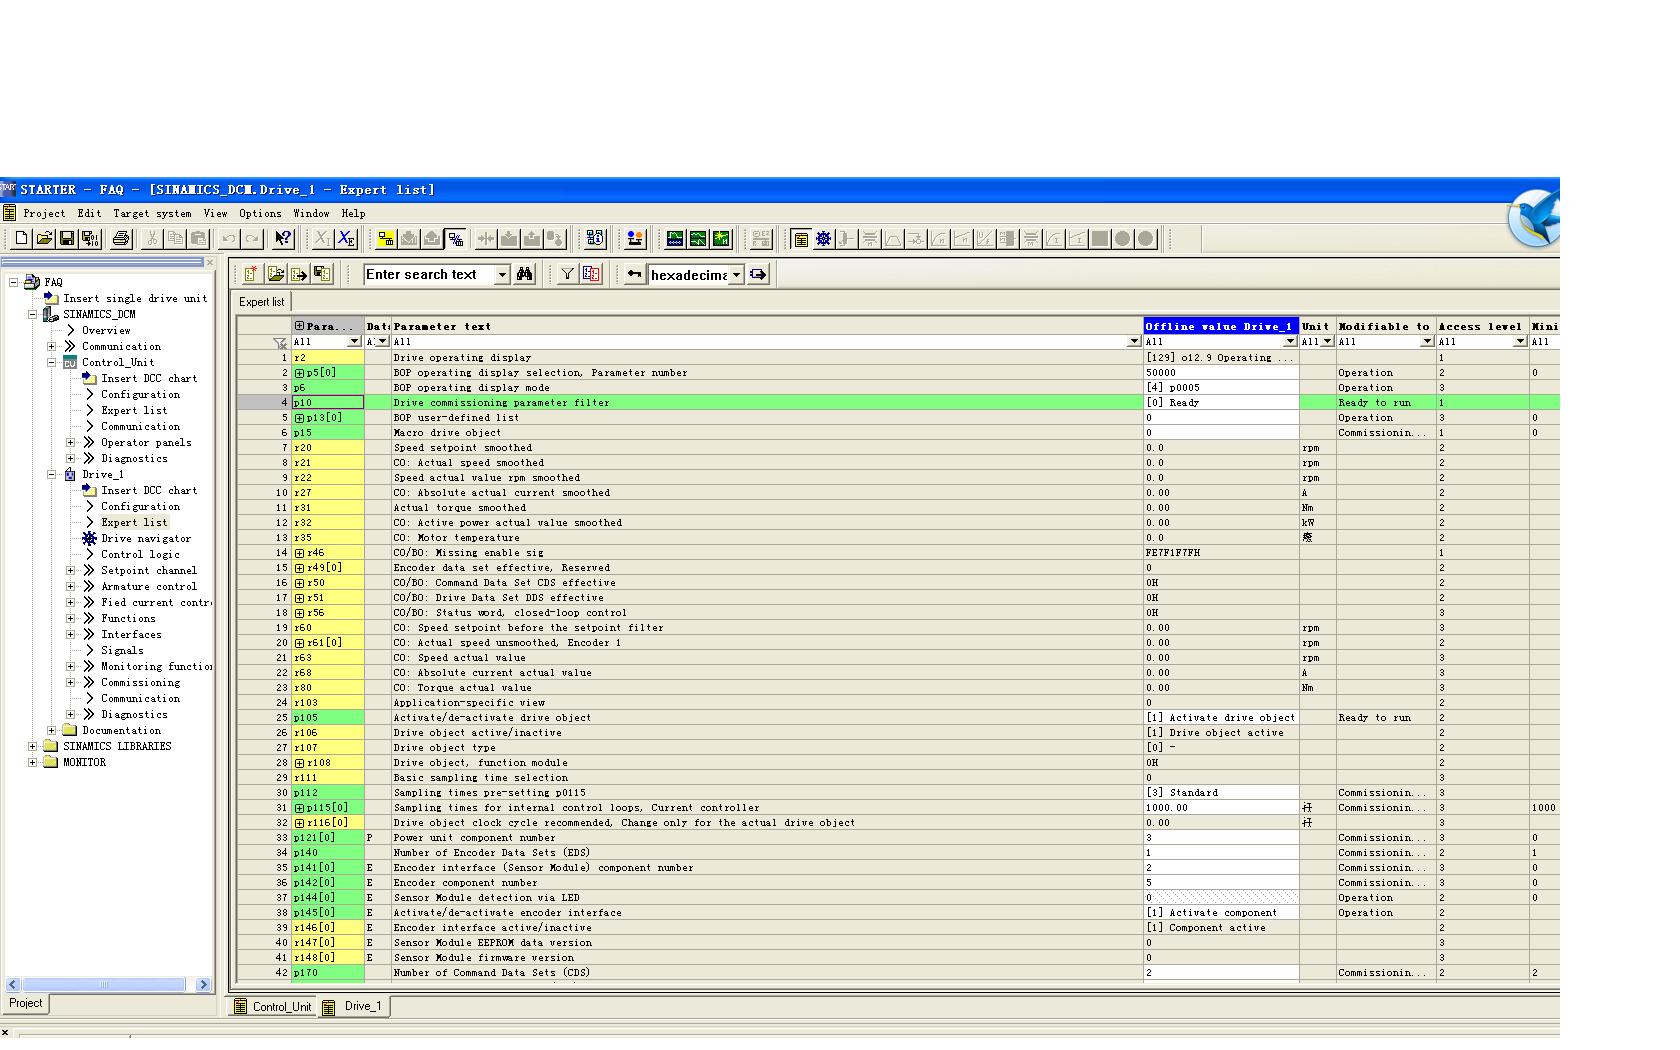Open the Help menu
Viewport: 1680px width, 1050px height.
point(353,213)
